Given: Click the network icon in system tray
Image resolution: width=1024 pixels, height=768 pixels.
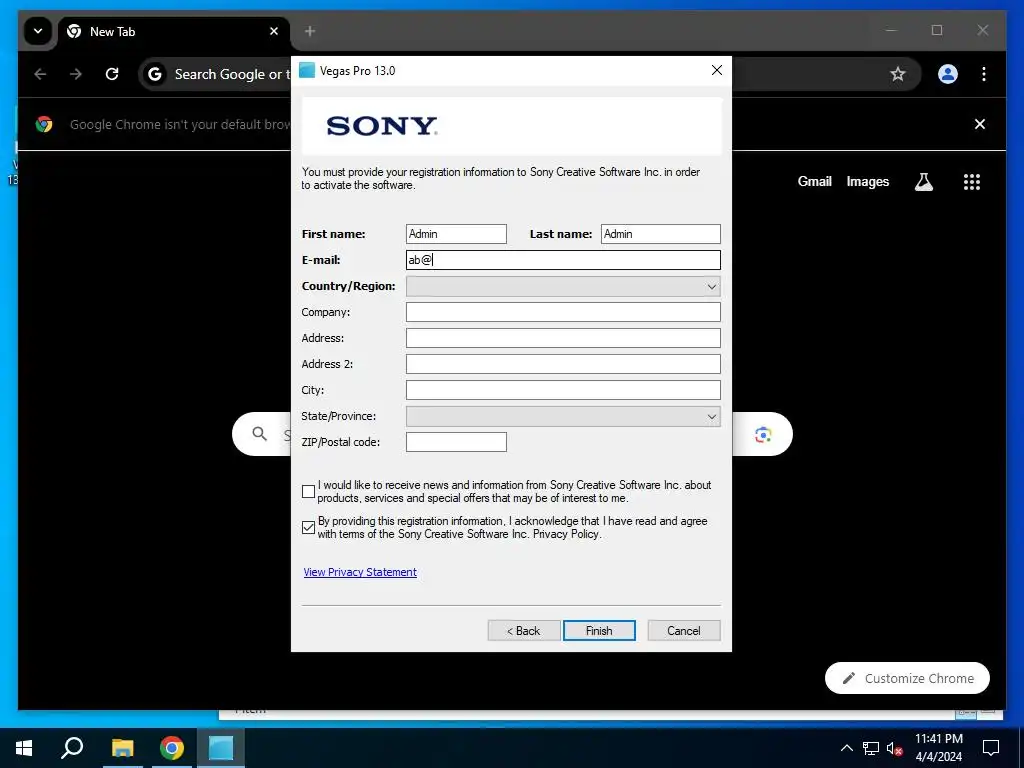Looking at the screenshot, I should point(871,748).
